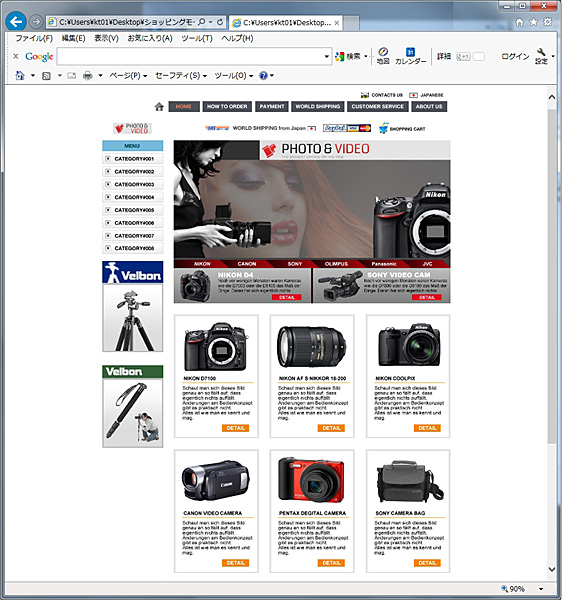The width and height of the screenshot is (562, 600).
Task: Open the zoom level 90% dropdown arrow
Action: click(x=541, y=589)
